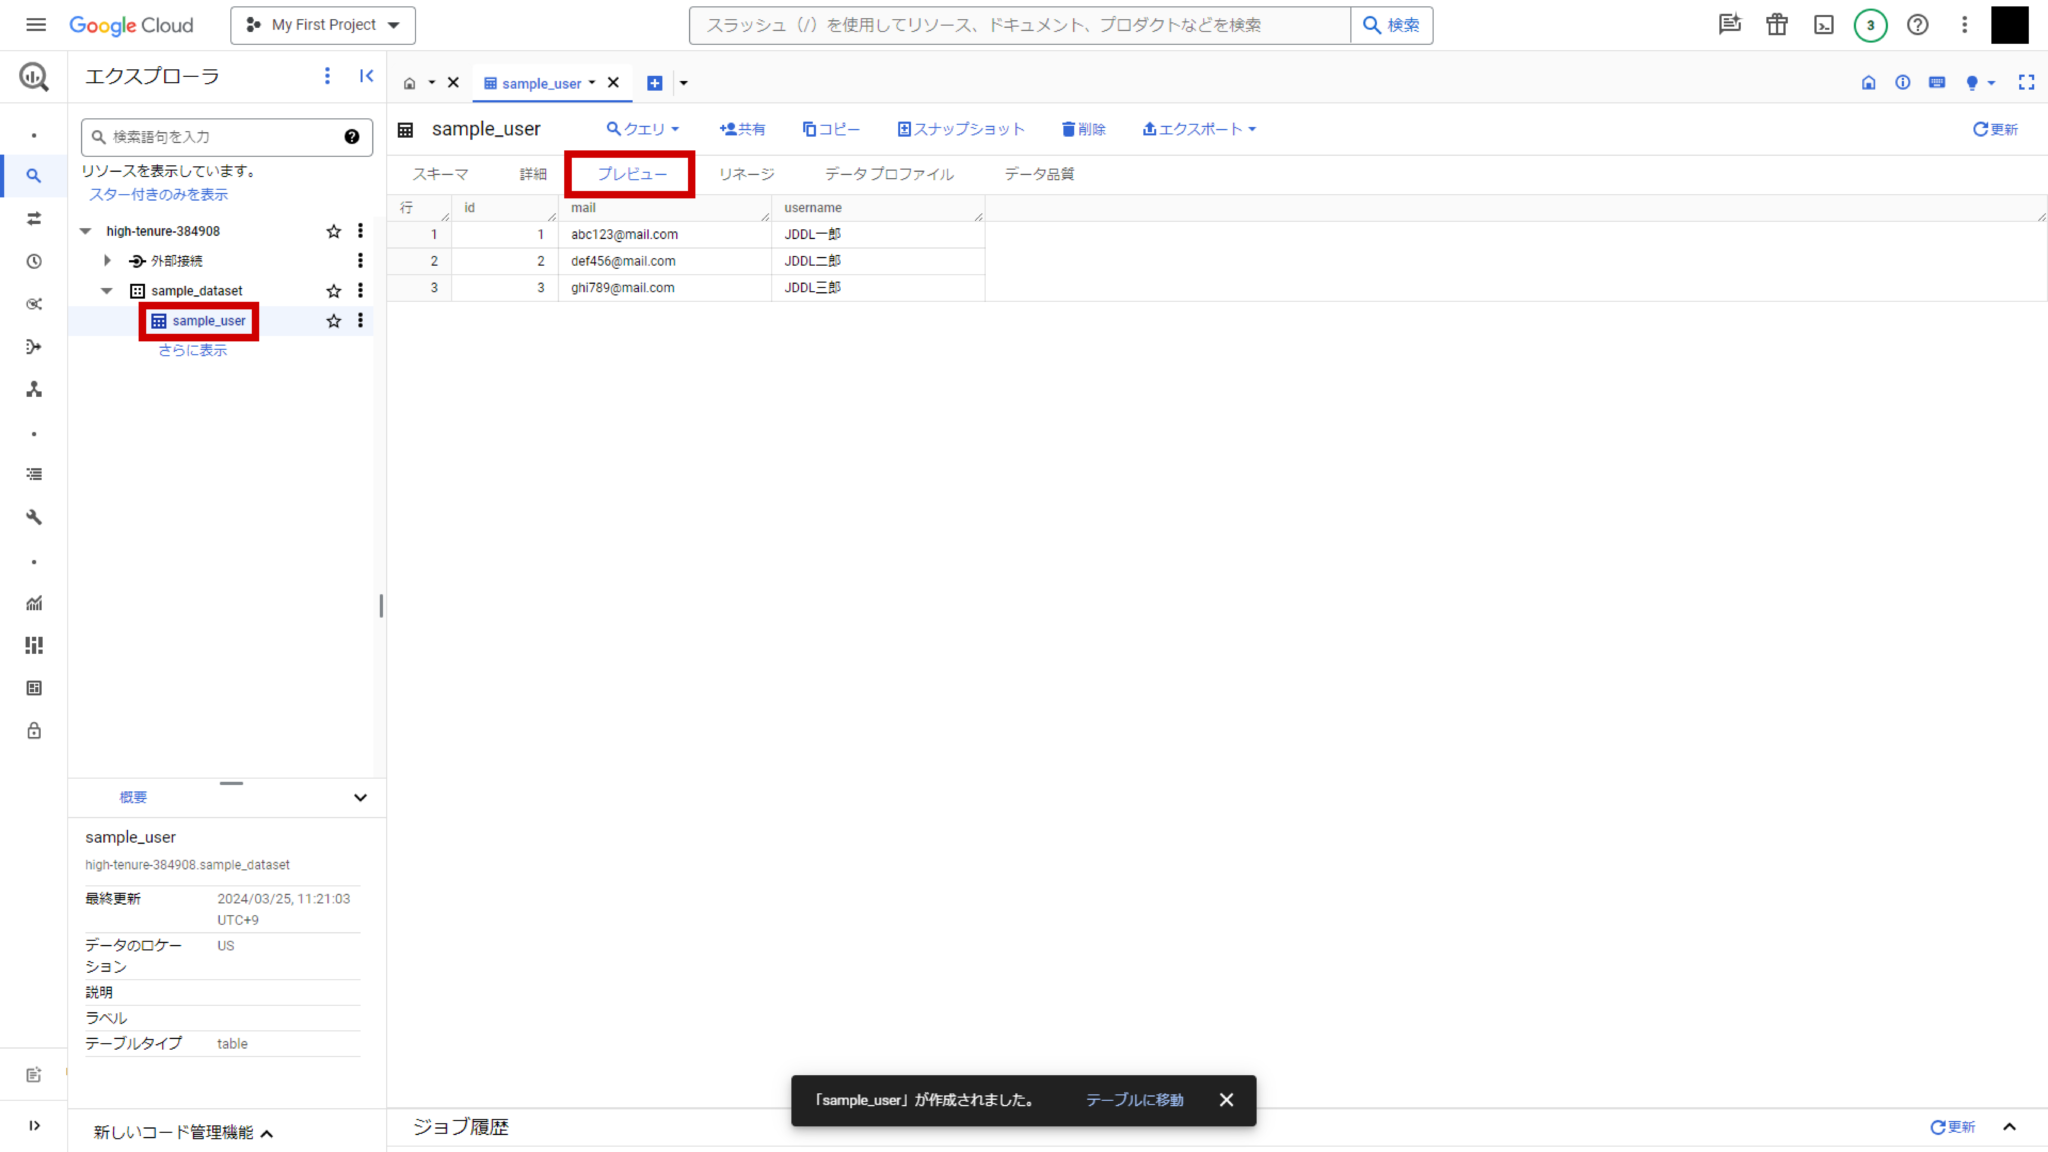Click the gift icon in top bar
This screenshot has width=2048, height=1152.
pyautogui.click(x=1776, y=25)
